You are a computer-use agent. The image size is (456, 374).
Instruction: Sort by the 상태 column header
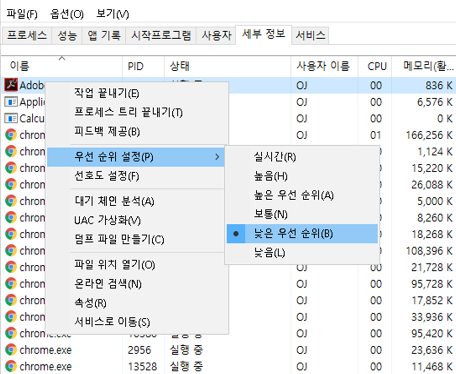(228, 66)
